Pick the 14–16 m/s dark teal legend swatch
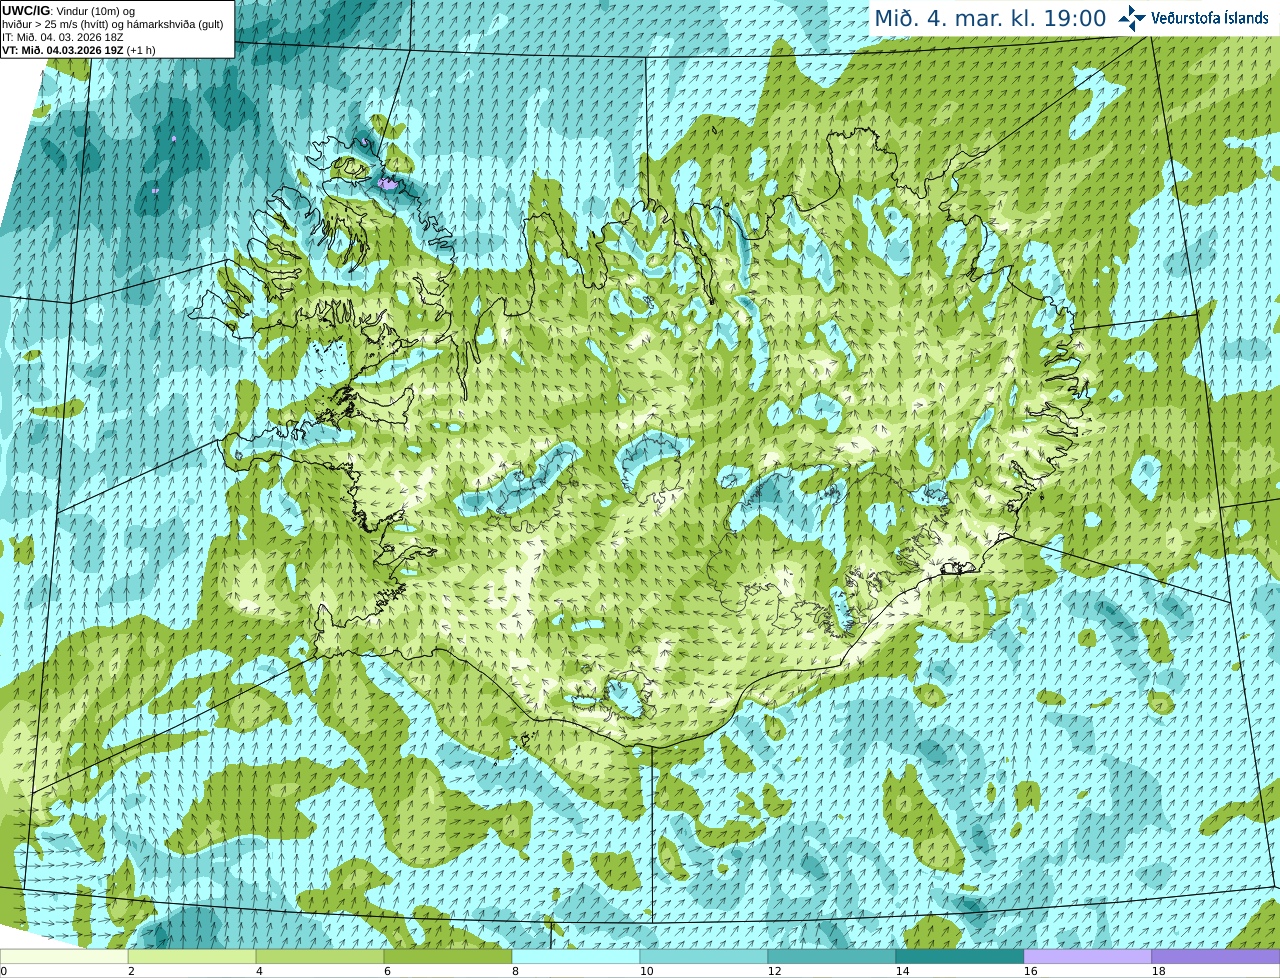Viewport: 1280px width, 978px height. click(960, 956)
